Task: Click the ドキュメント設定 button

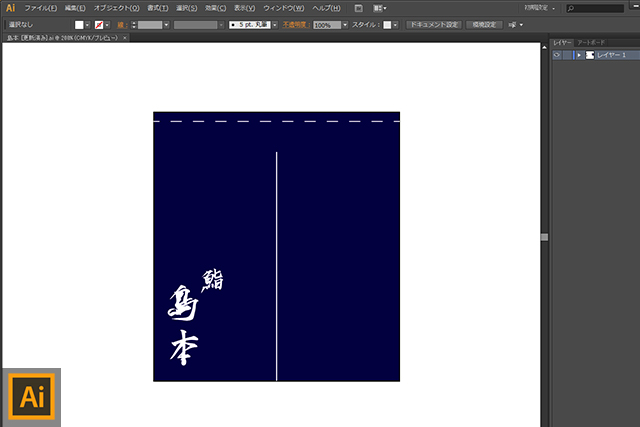Action: coord(434,24)
